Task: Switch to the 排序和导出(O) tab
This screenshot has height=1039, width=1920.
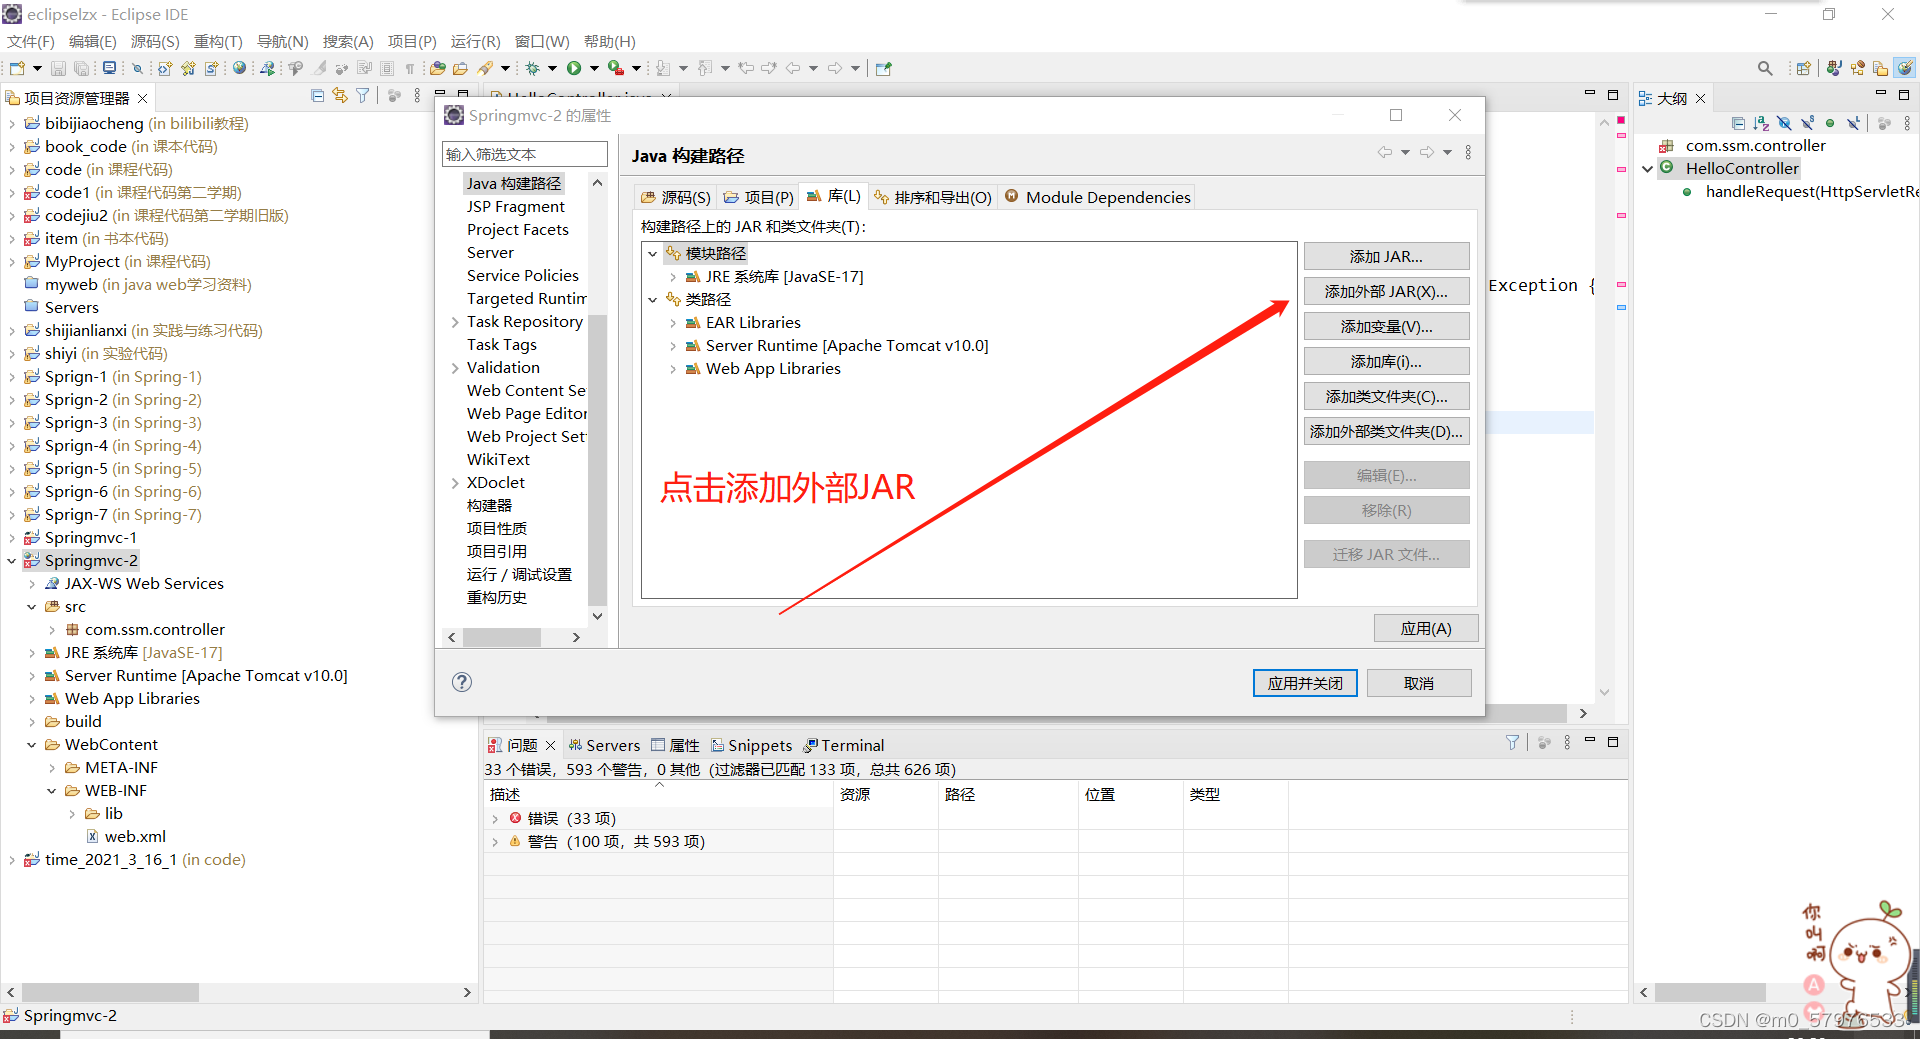Action: pos(933,197)
